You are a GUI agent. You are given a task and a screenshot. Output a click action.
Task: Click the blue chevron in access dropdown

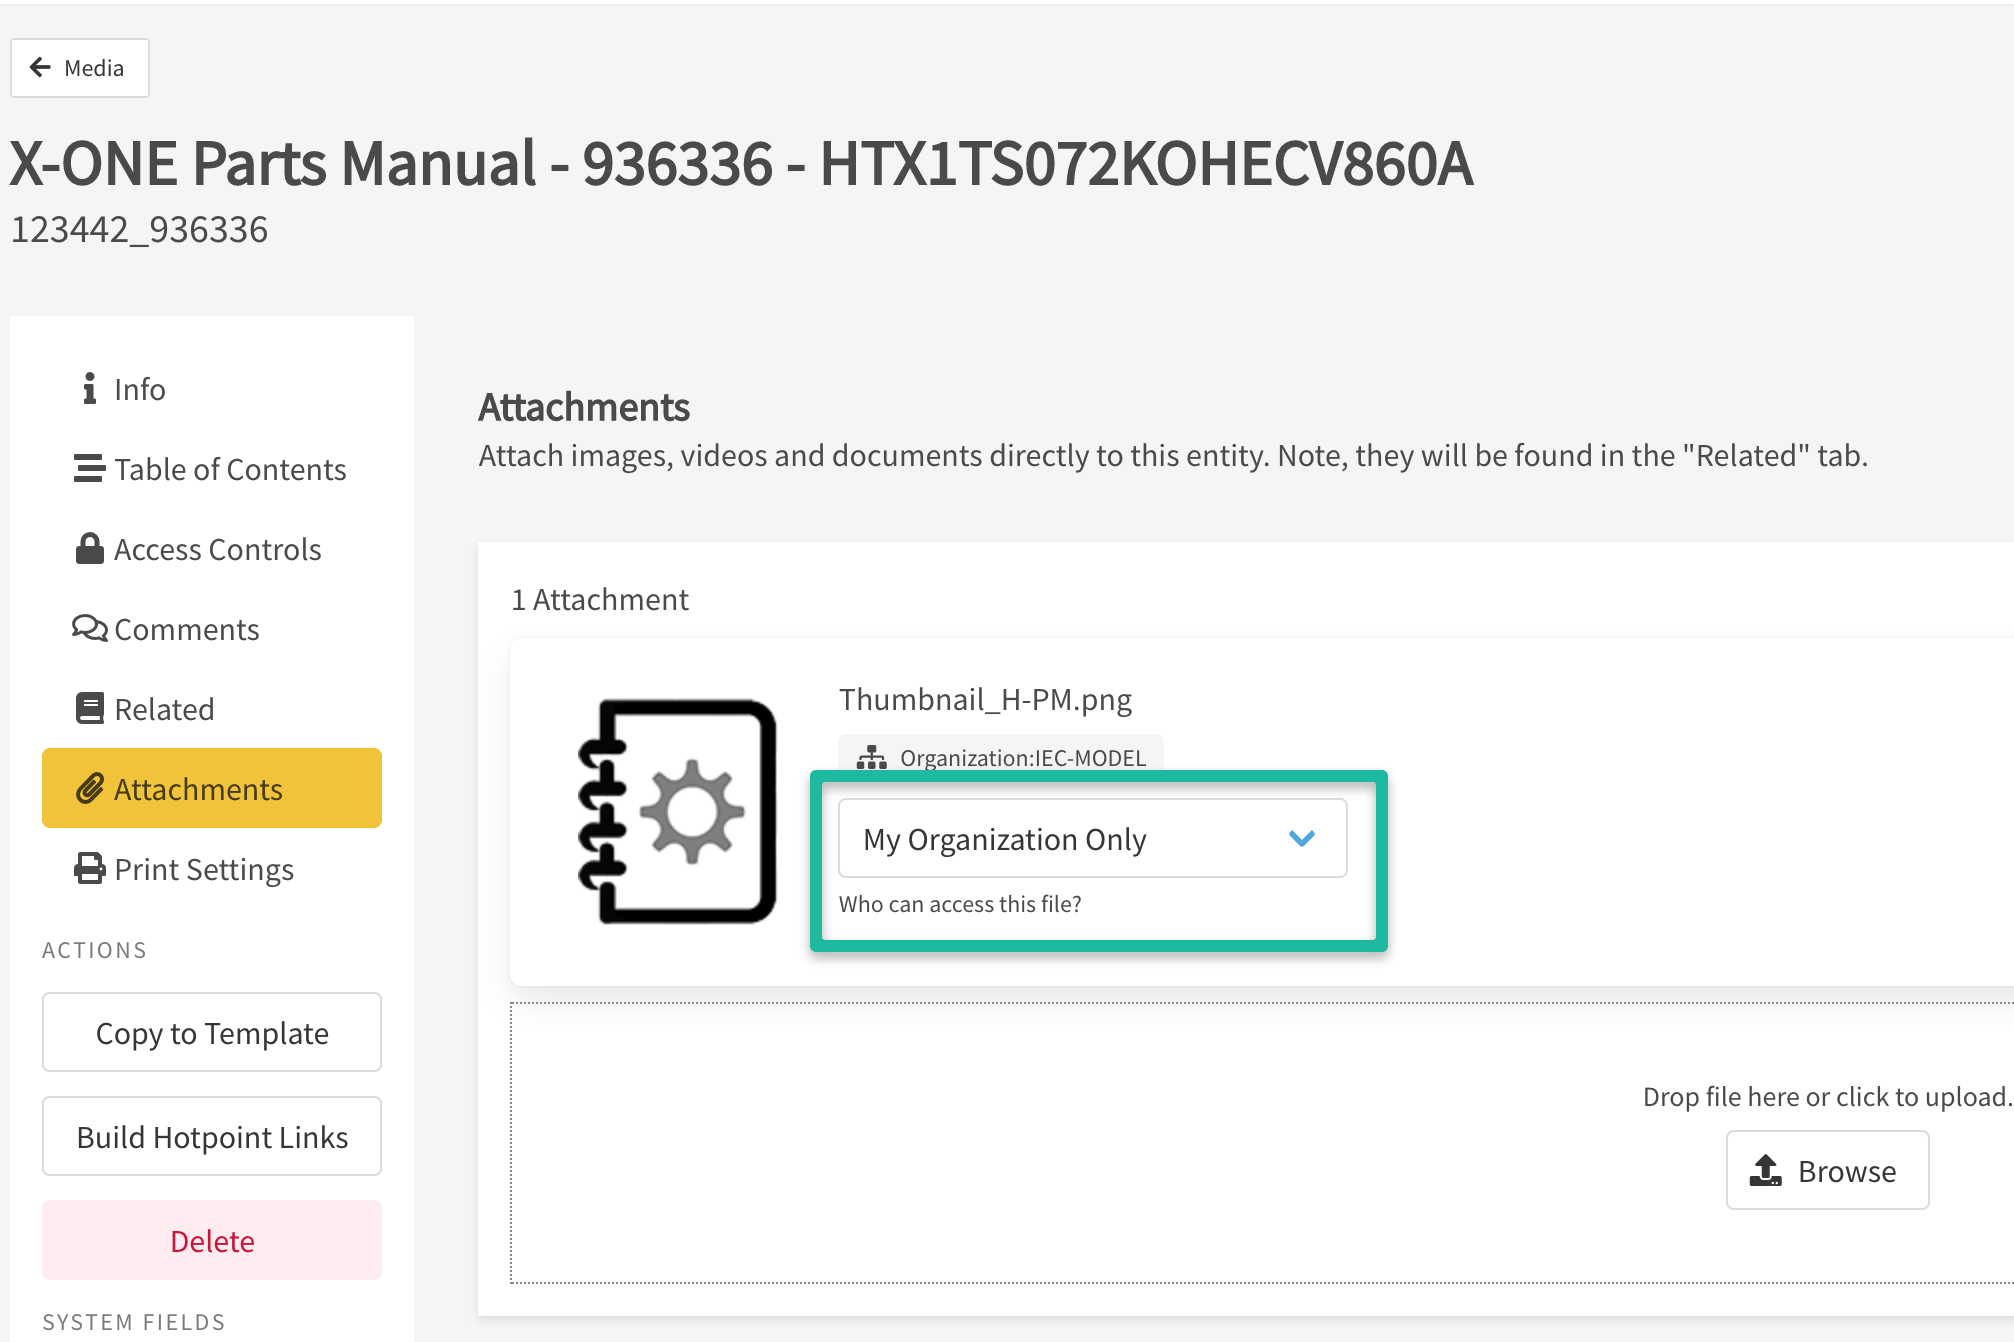point(1301,839)
